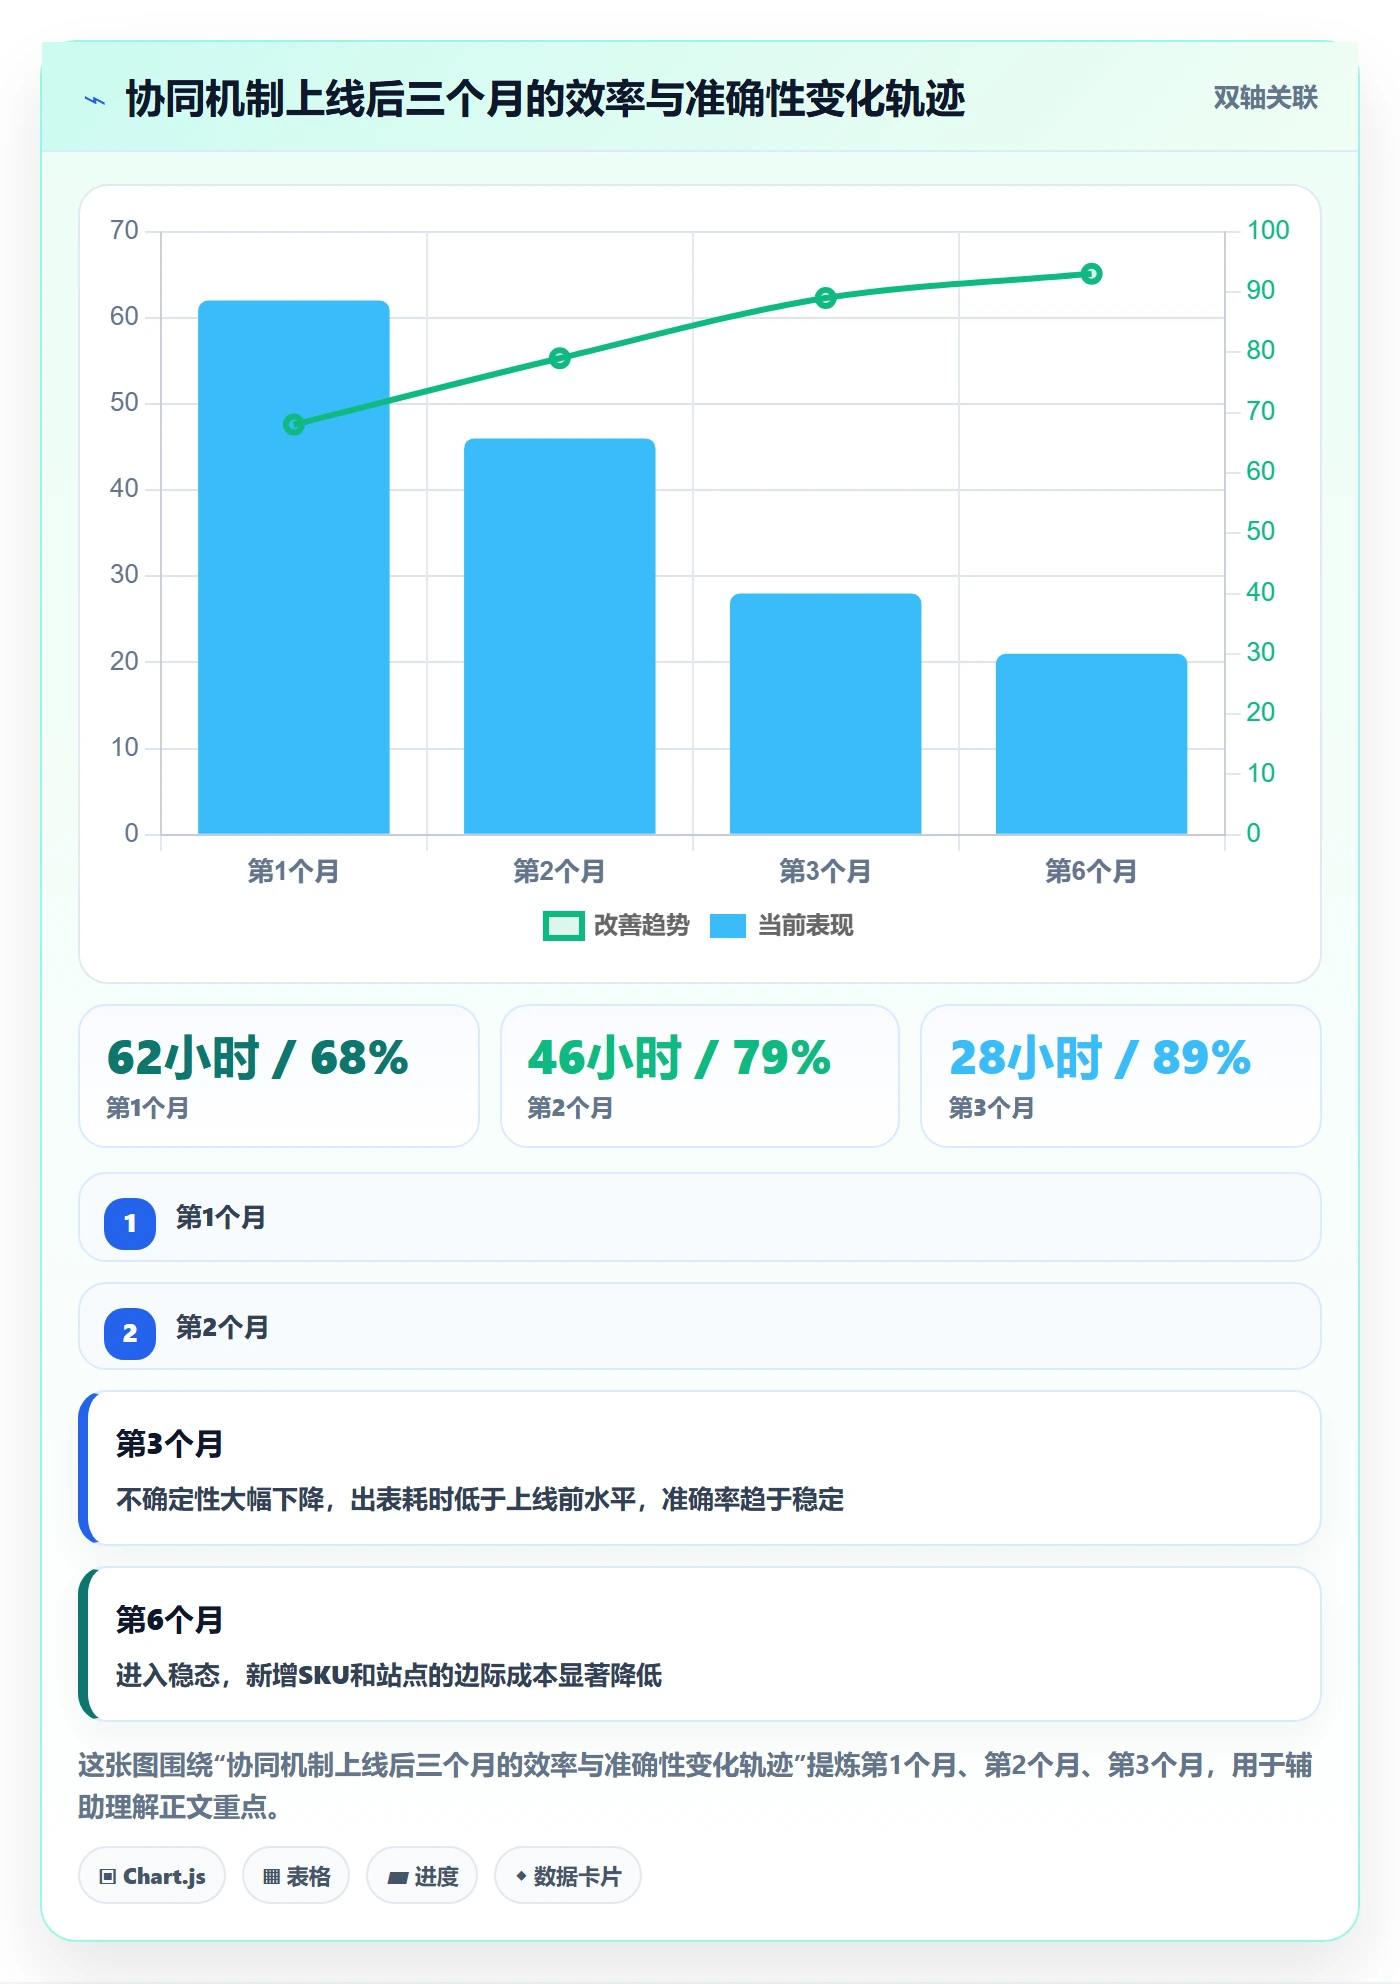Screen dimensions: 1400x1984
Task: Click the 数据卡片 tag
Action: point(568,1876)
